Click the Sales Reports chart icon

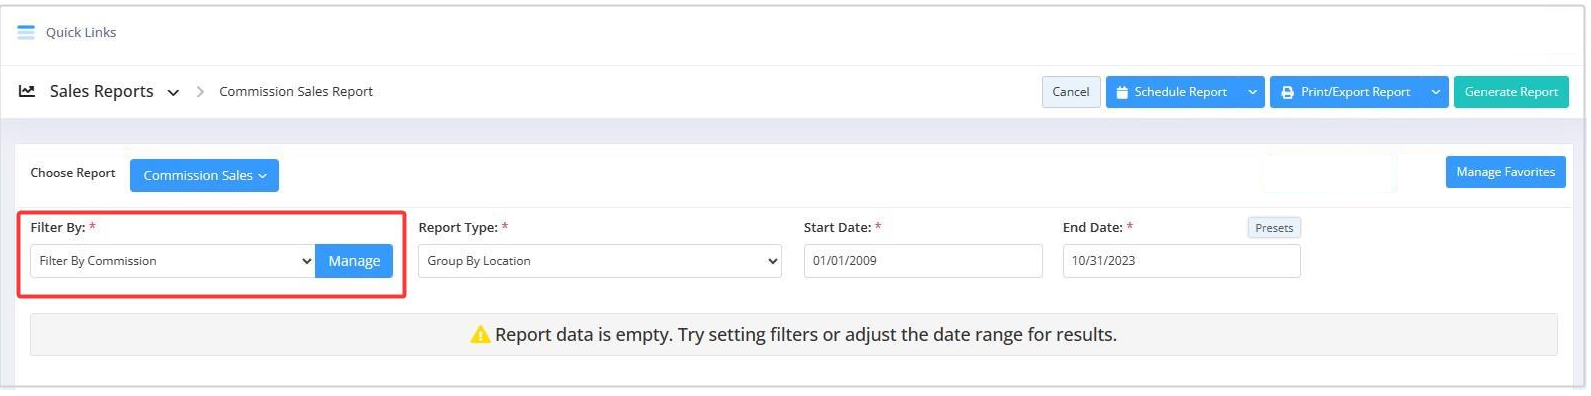tap(27, 91)
